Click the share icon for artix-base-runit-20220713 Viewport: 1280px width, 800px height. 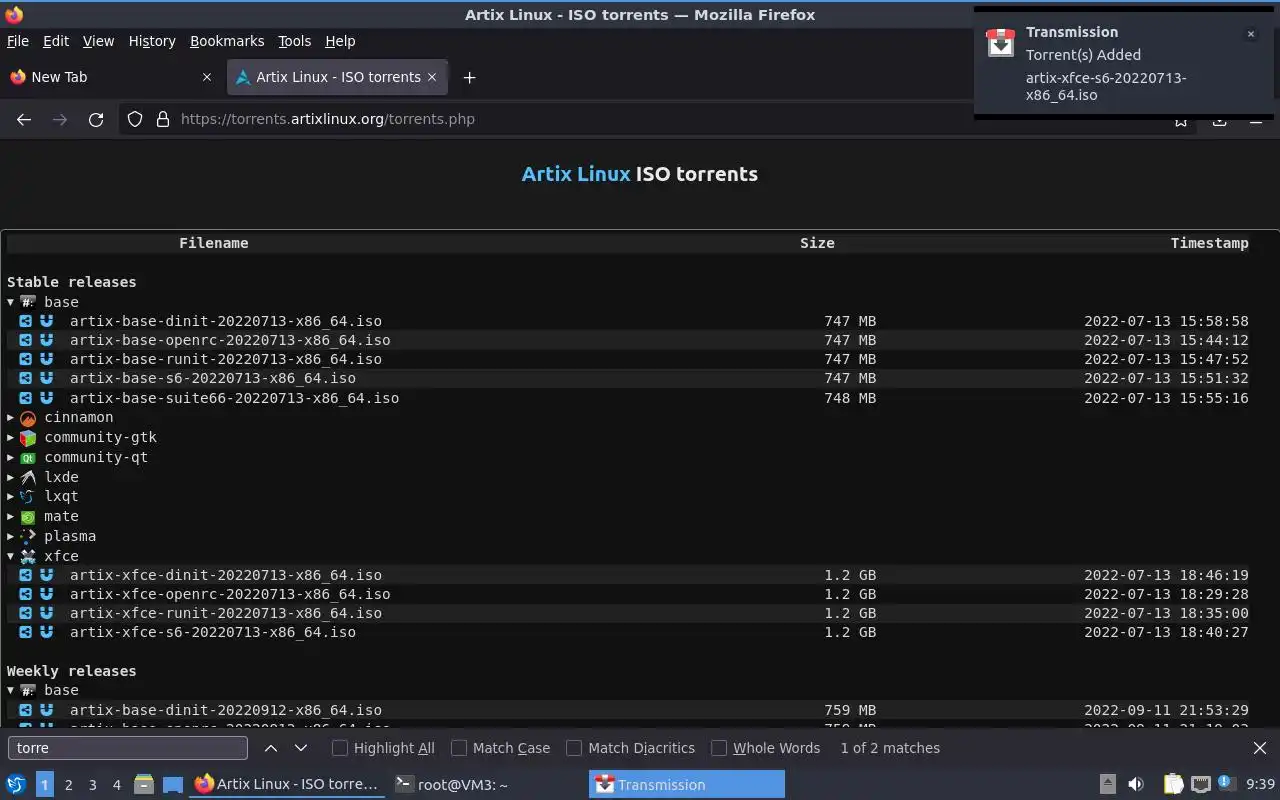26,359
